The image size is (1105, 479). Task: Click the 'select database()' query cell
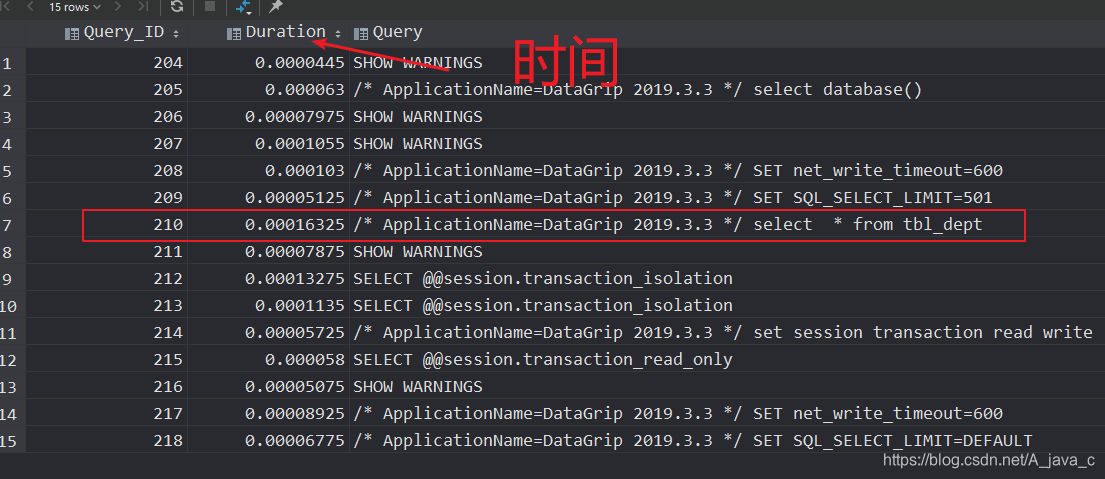[638, 89]
